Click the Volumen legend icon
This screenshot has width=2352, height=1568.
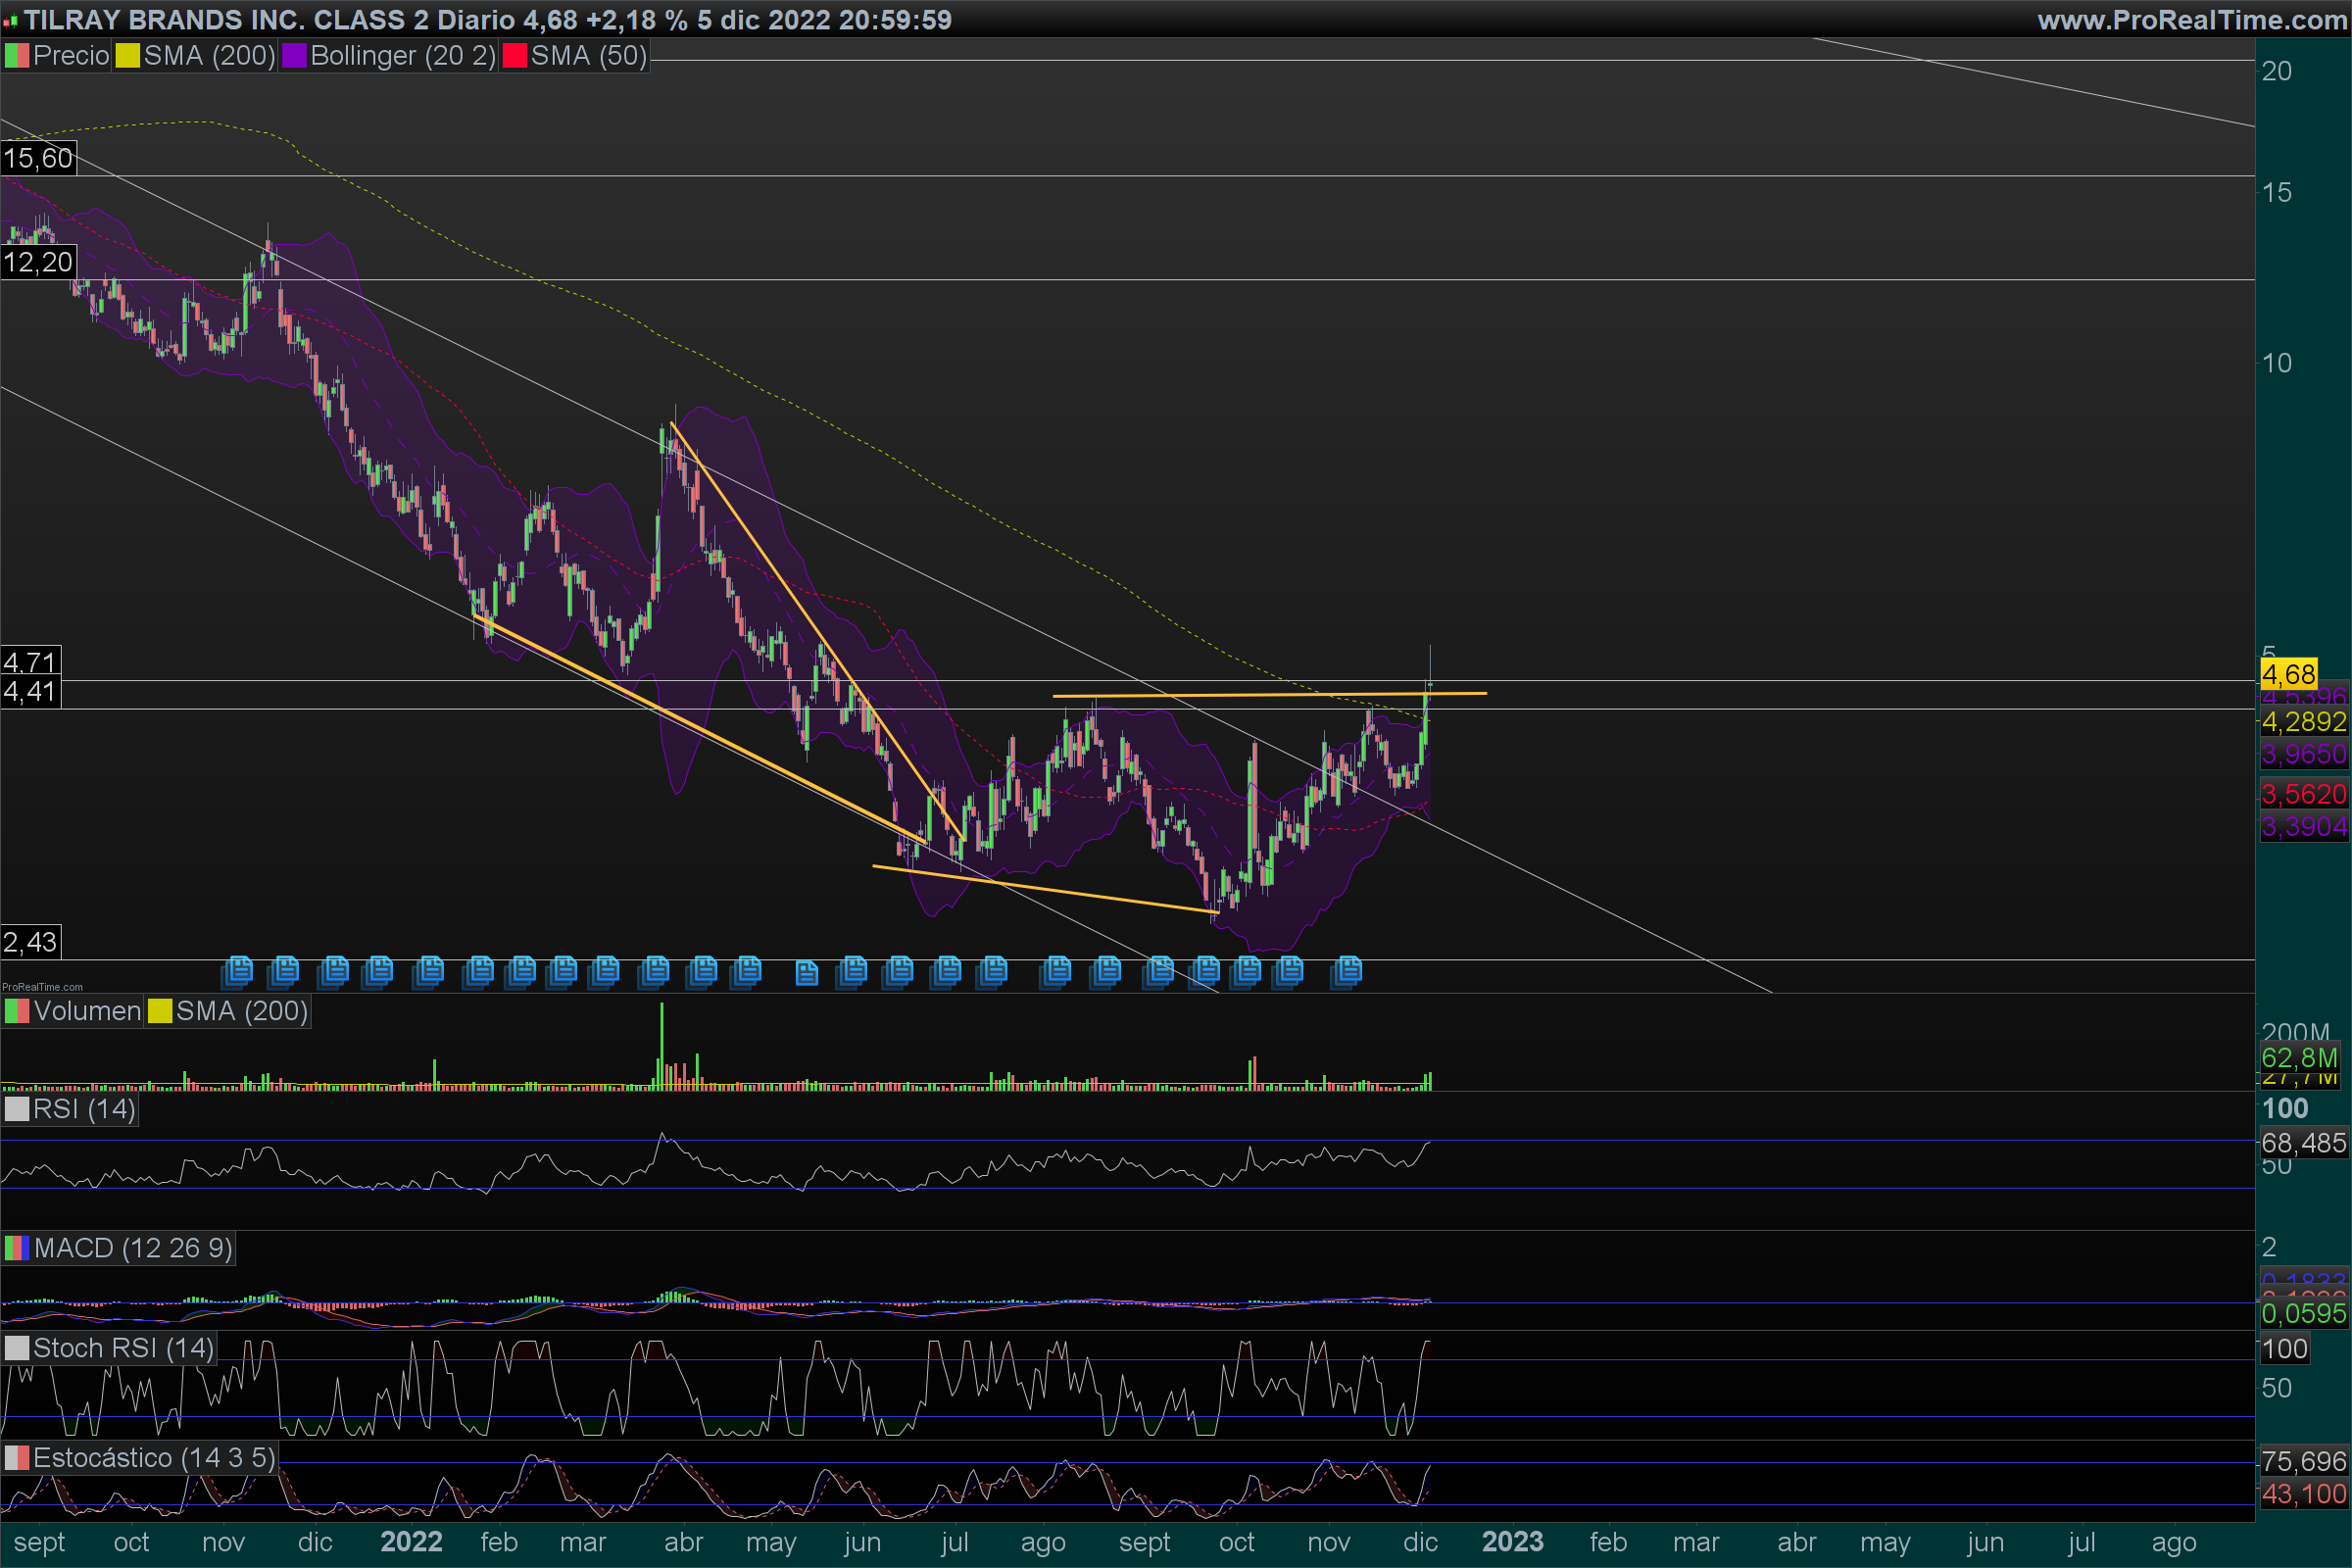pos(17,1011)
